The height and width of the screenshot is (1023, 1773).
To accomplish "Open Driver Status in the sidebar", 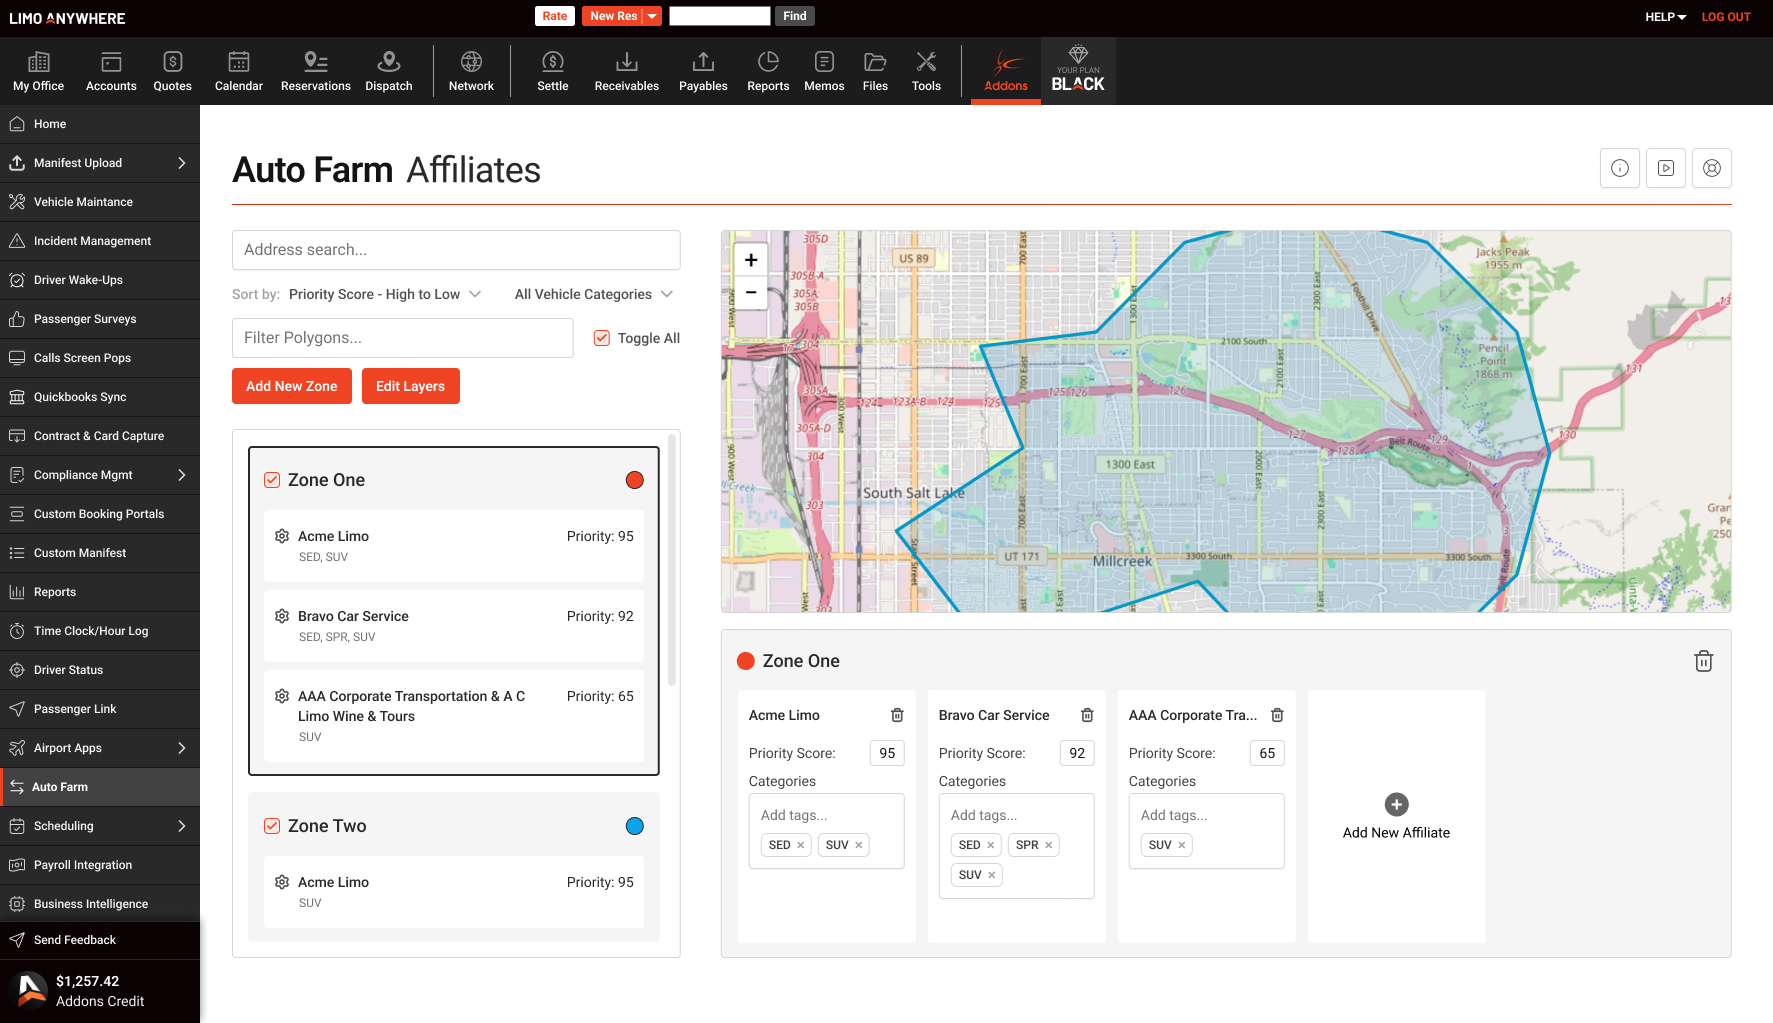I will coord(68,670).
